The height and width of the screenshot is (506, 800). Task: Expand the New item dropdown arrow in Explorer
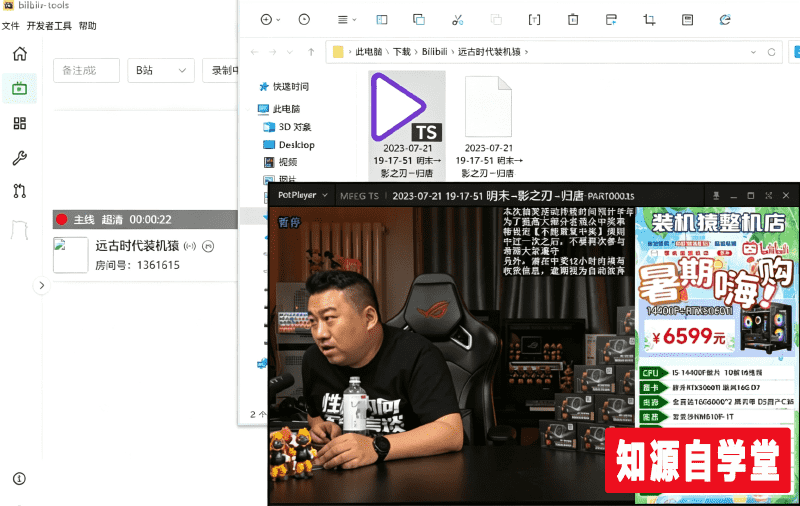tap(279, 20)
